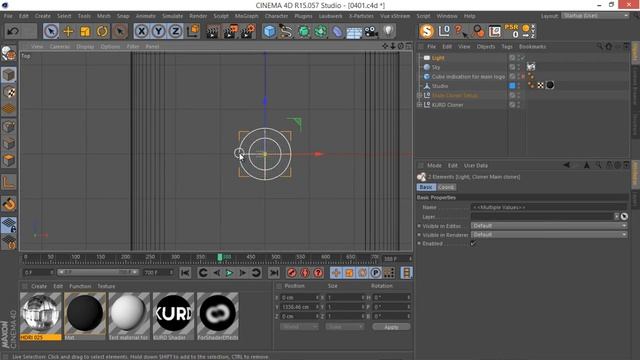The height and width of the screenshot is (360, 640).
Task: Open Simulate menu
Action: [173, 16]
